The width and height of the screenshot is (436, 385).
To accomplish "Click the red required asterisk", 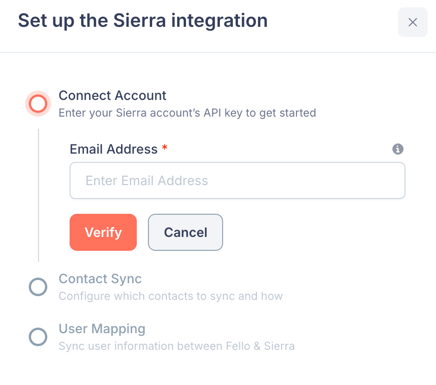I will [164, 147].
